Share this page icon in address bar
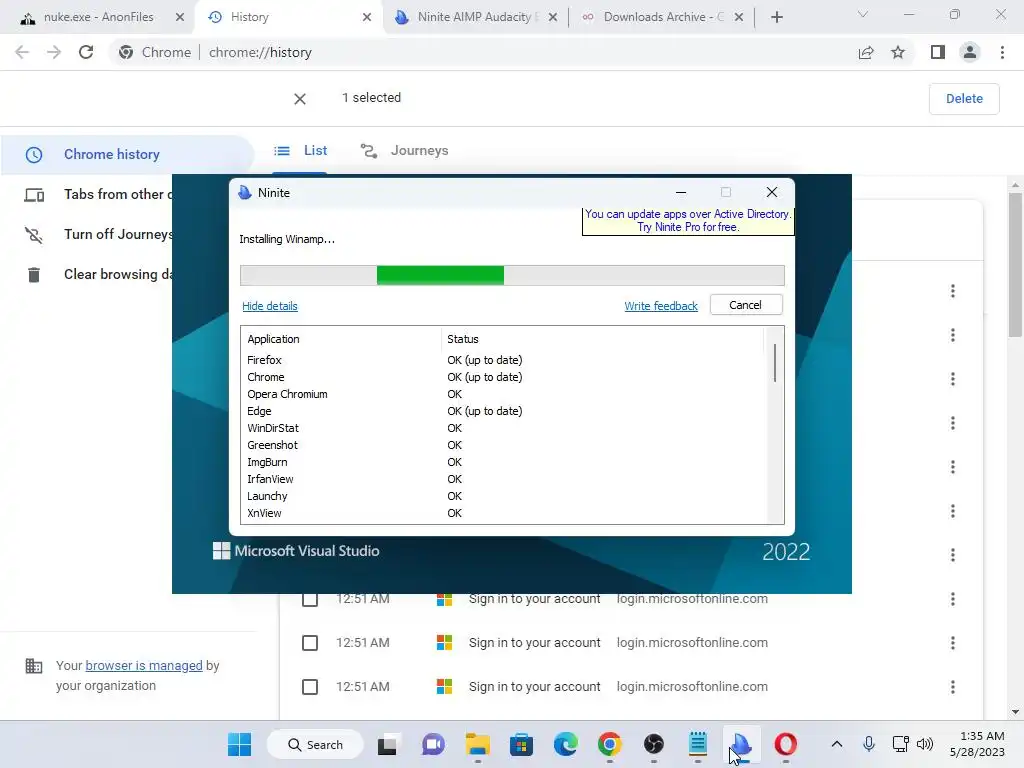Image resolution: width=1024 pixels, height=768 pixels. pyautogui.click(x=866, y=52)
